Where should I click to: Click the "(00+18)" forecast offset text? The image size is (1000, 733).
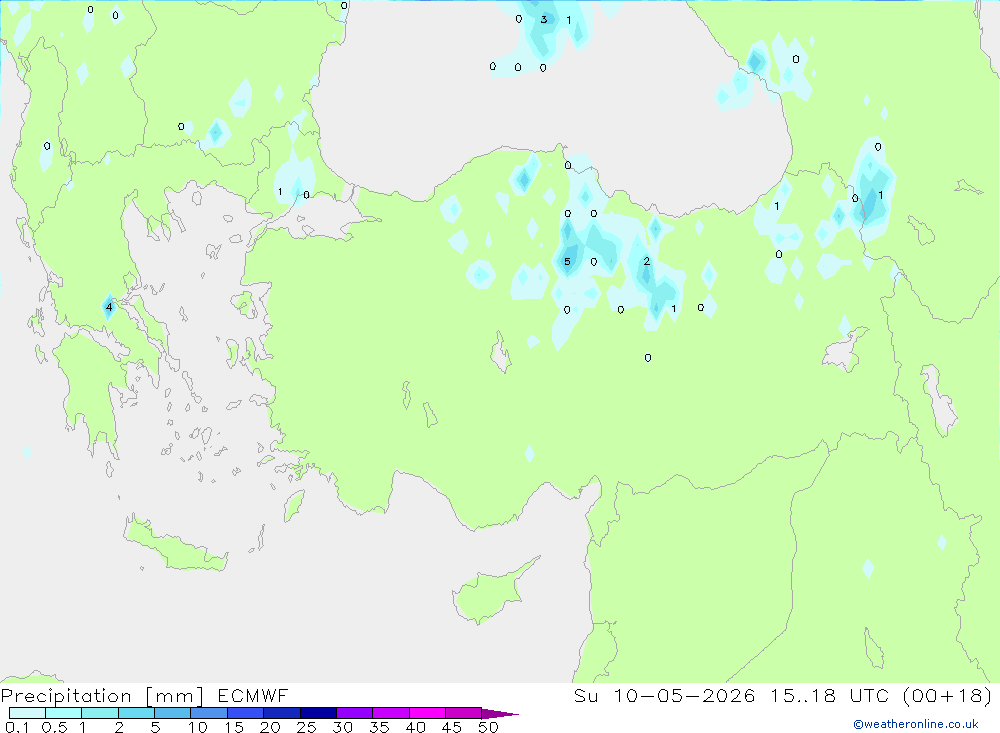[947, 695]
